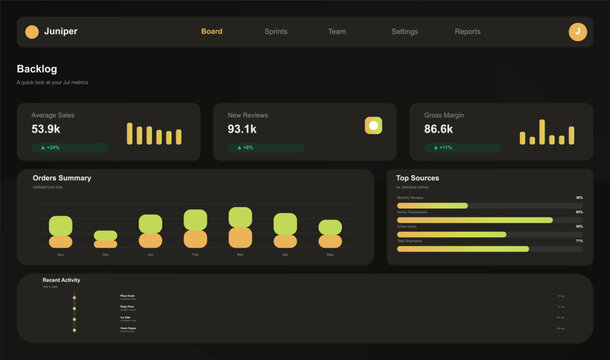Open the Owen Reyes activity entry

coord(128,330)
